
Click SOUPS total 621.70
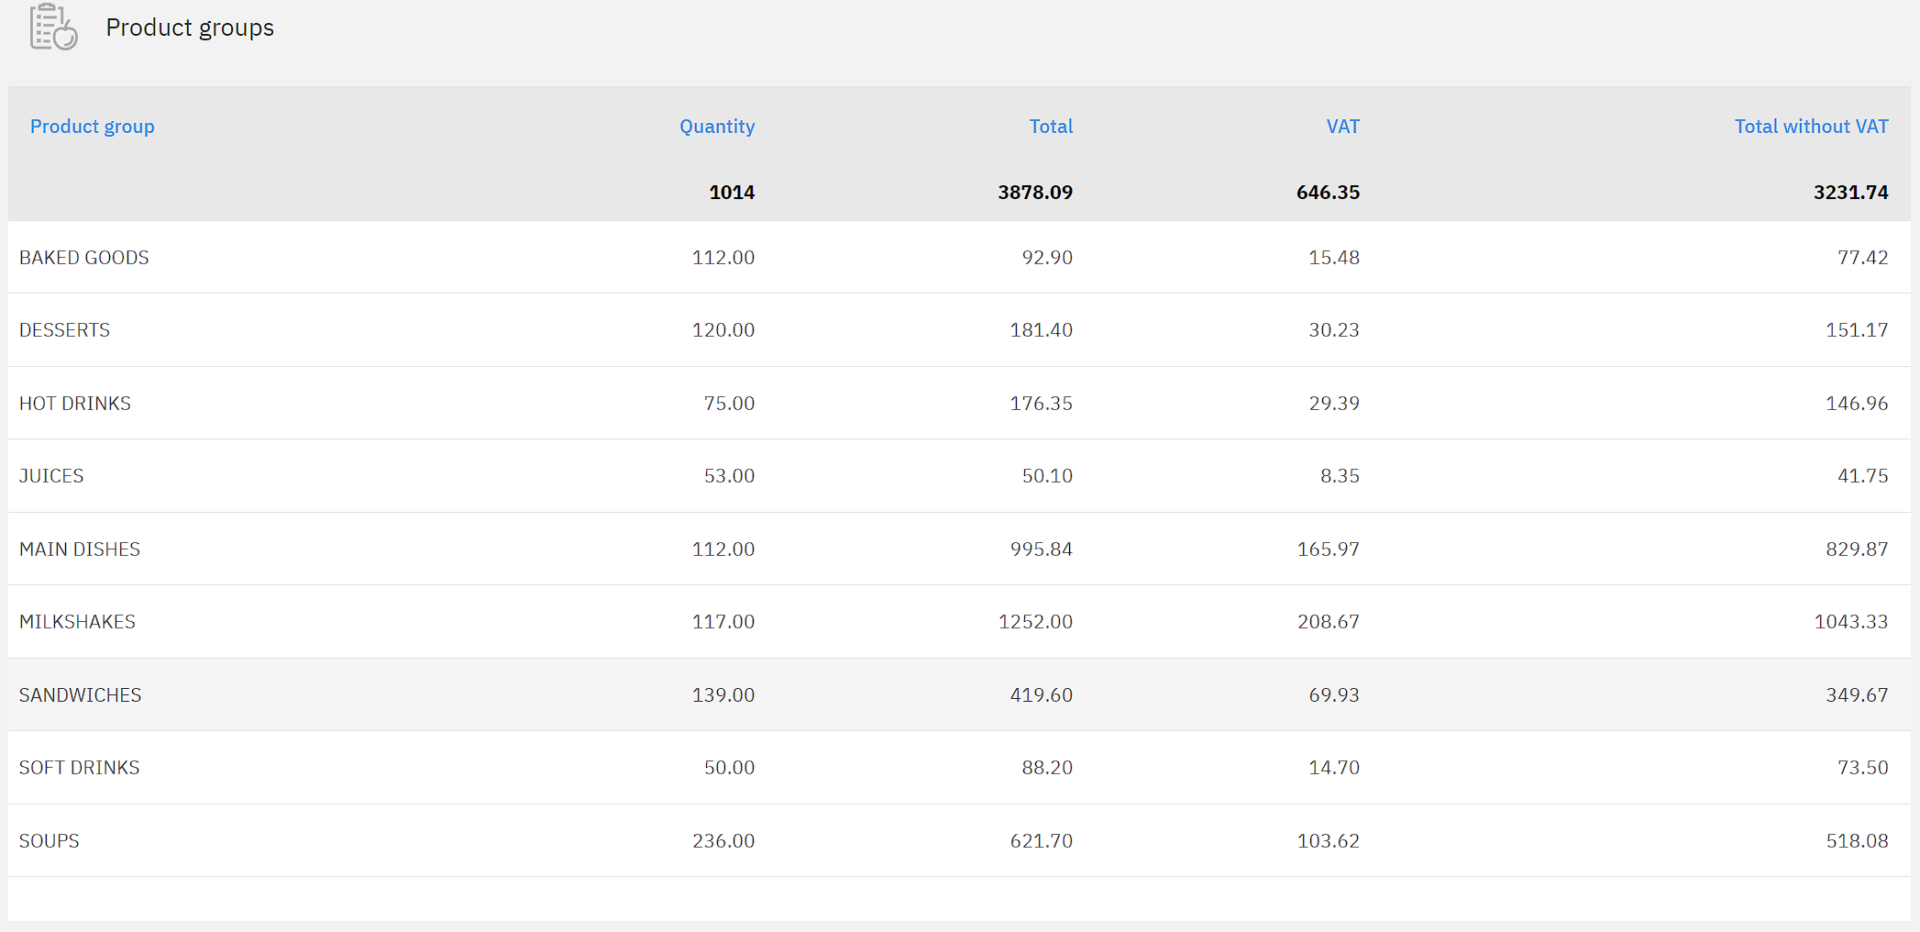point(1041,841)
